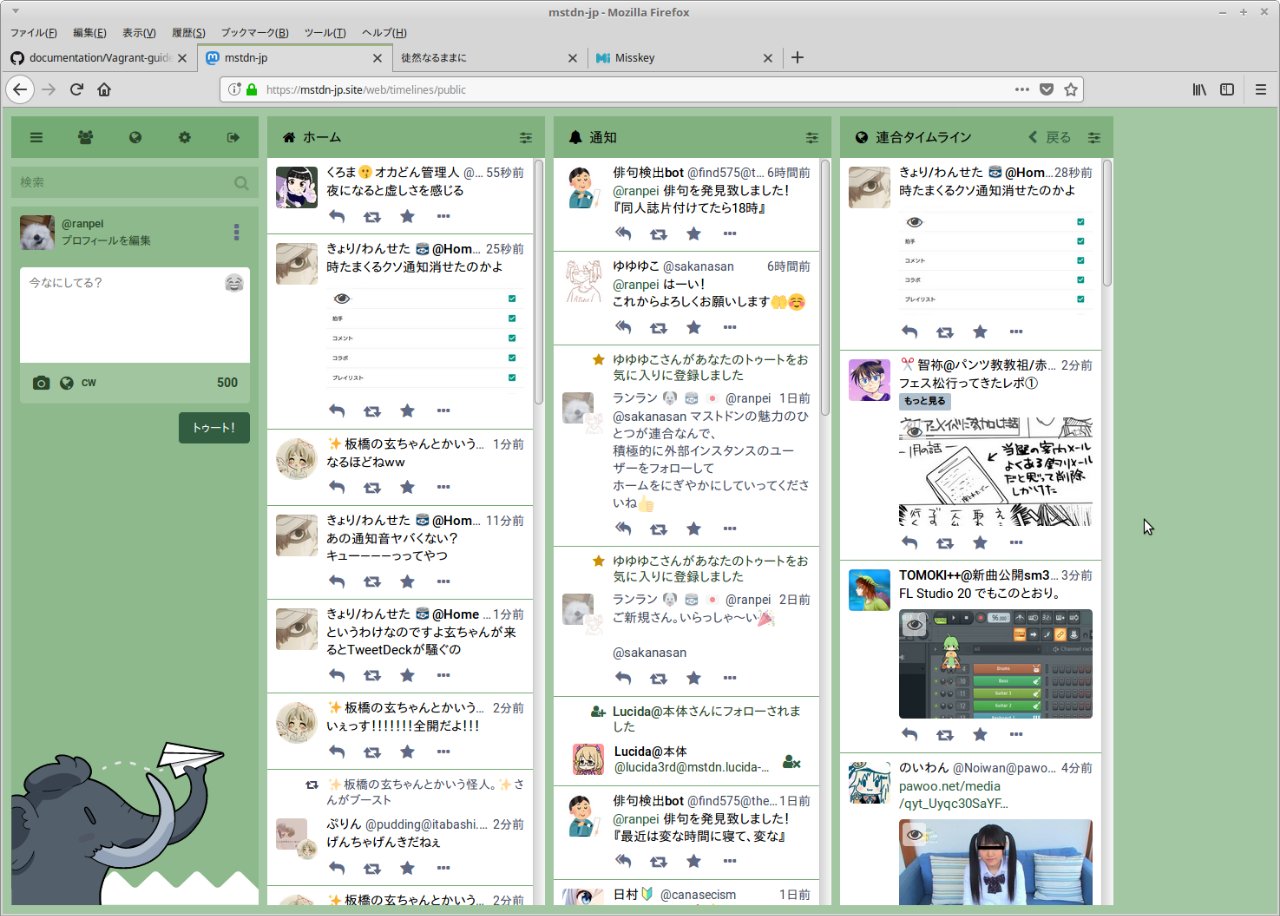Toggle the CW content warning option
Viewport: 1280px width, 916px height.
pyautogui.click(x=89, y=383)
